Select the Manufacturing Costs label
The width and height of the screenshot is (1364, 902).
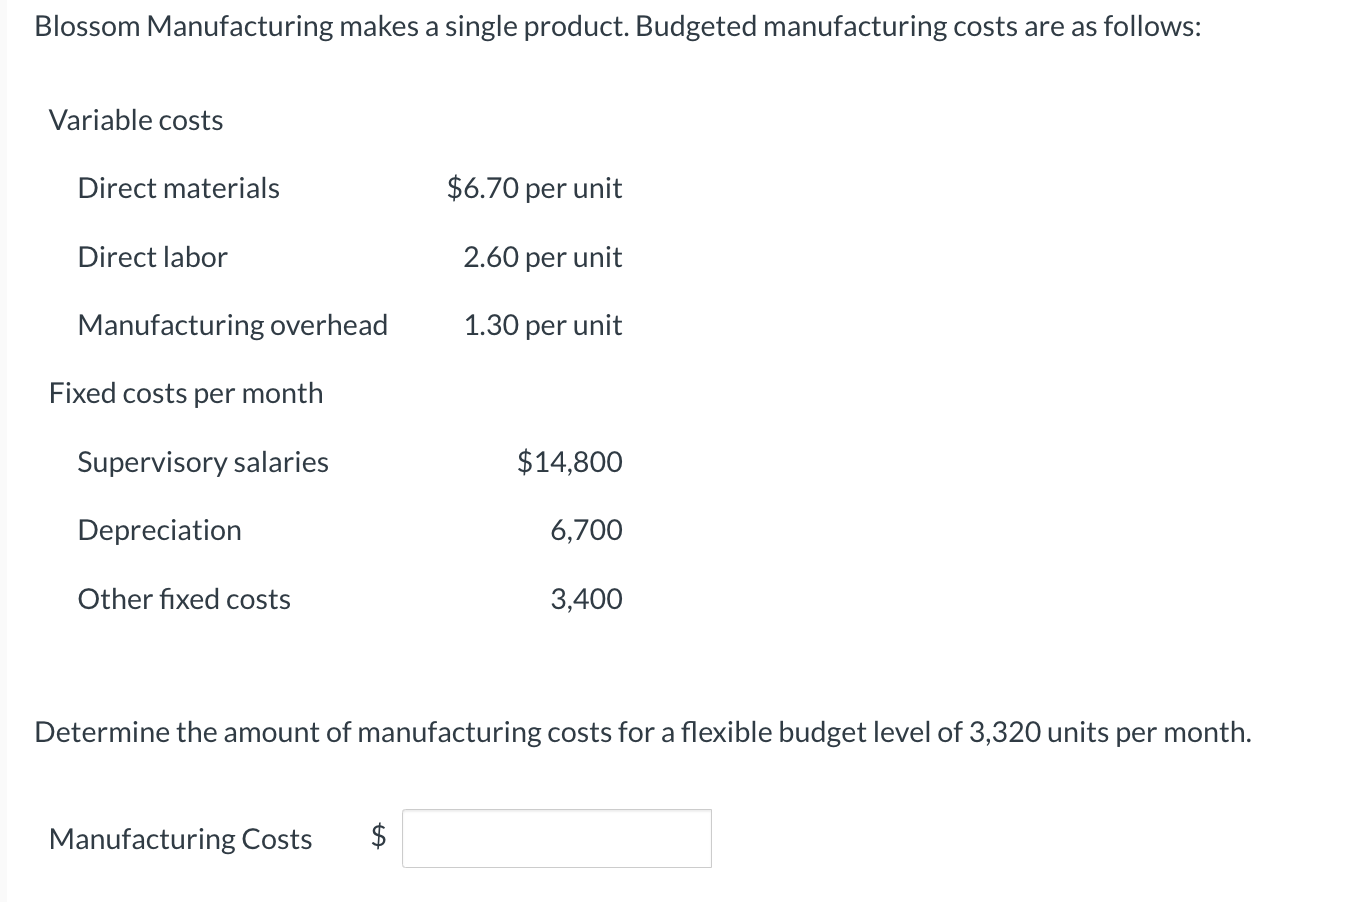(180, 838)
